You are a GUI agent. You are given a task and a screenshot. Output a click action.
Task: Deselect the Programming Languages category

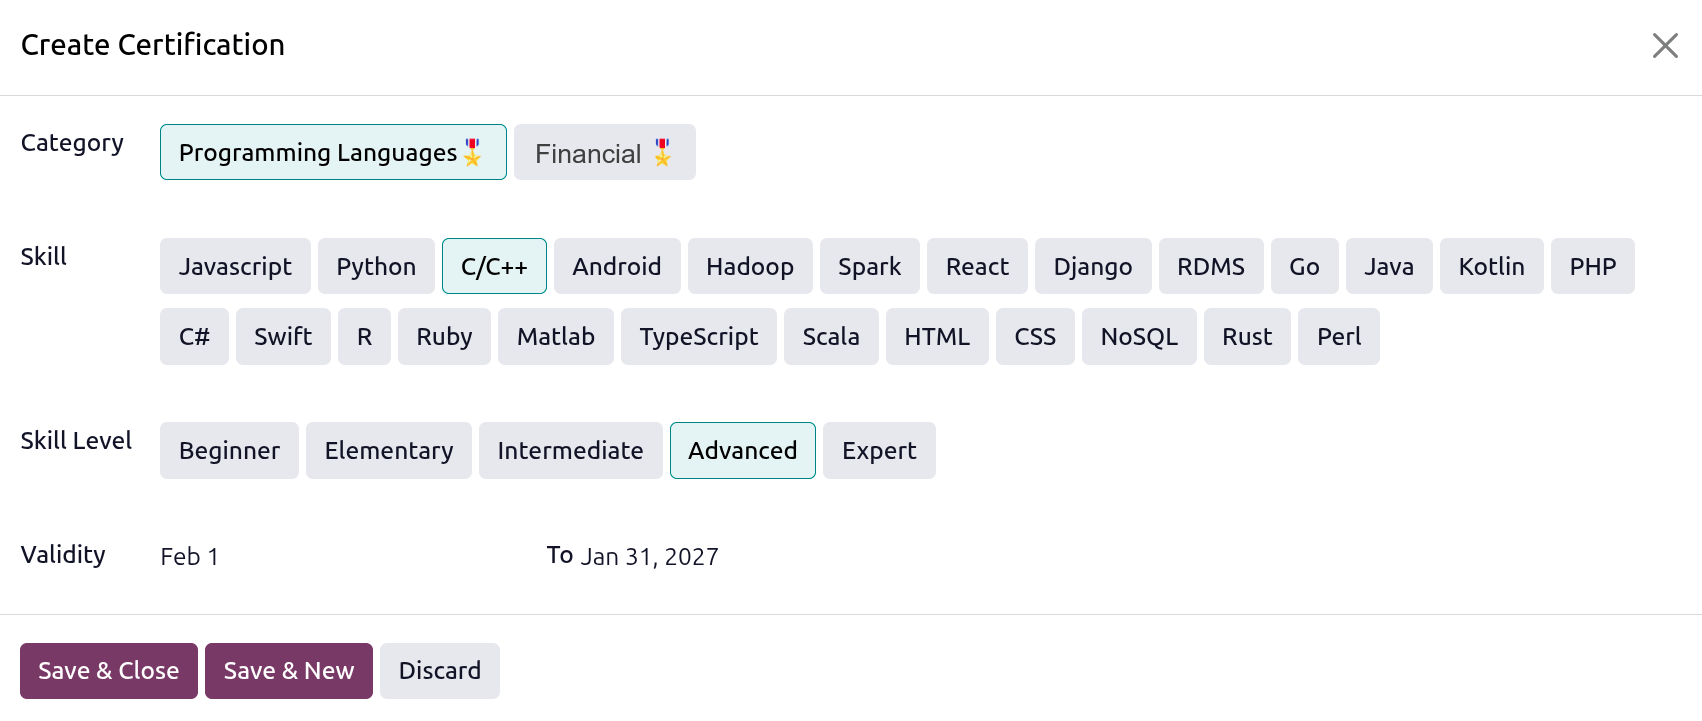[x=332, y=152]
